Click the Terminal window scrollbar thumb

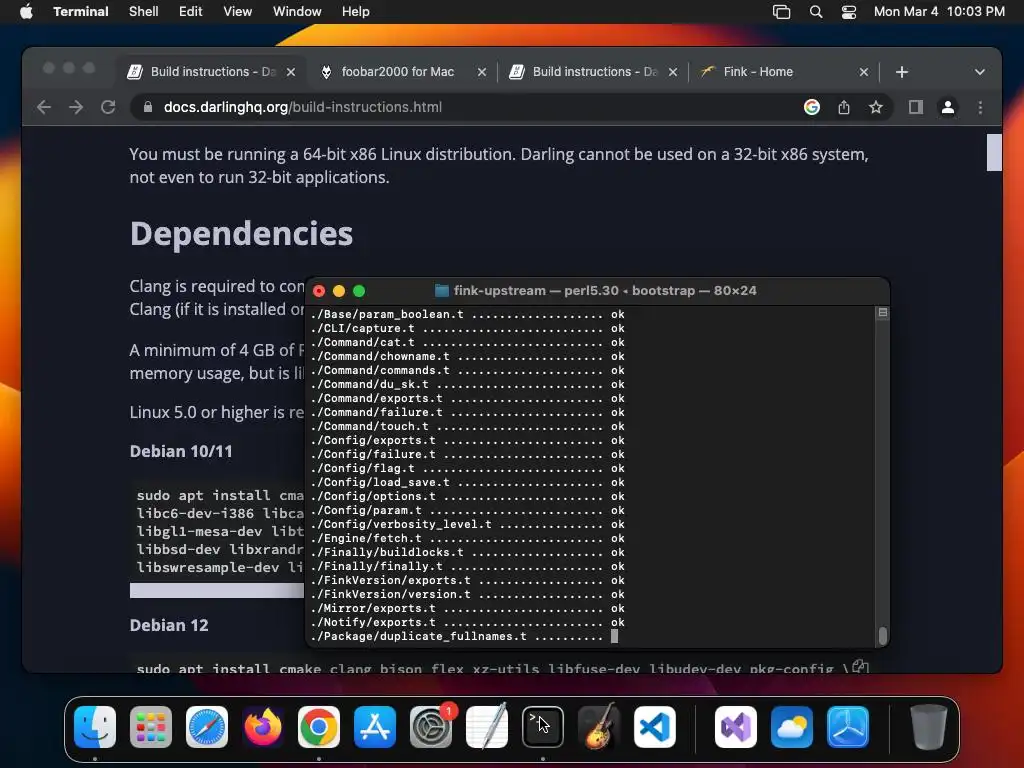(x=883, y=636)
